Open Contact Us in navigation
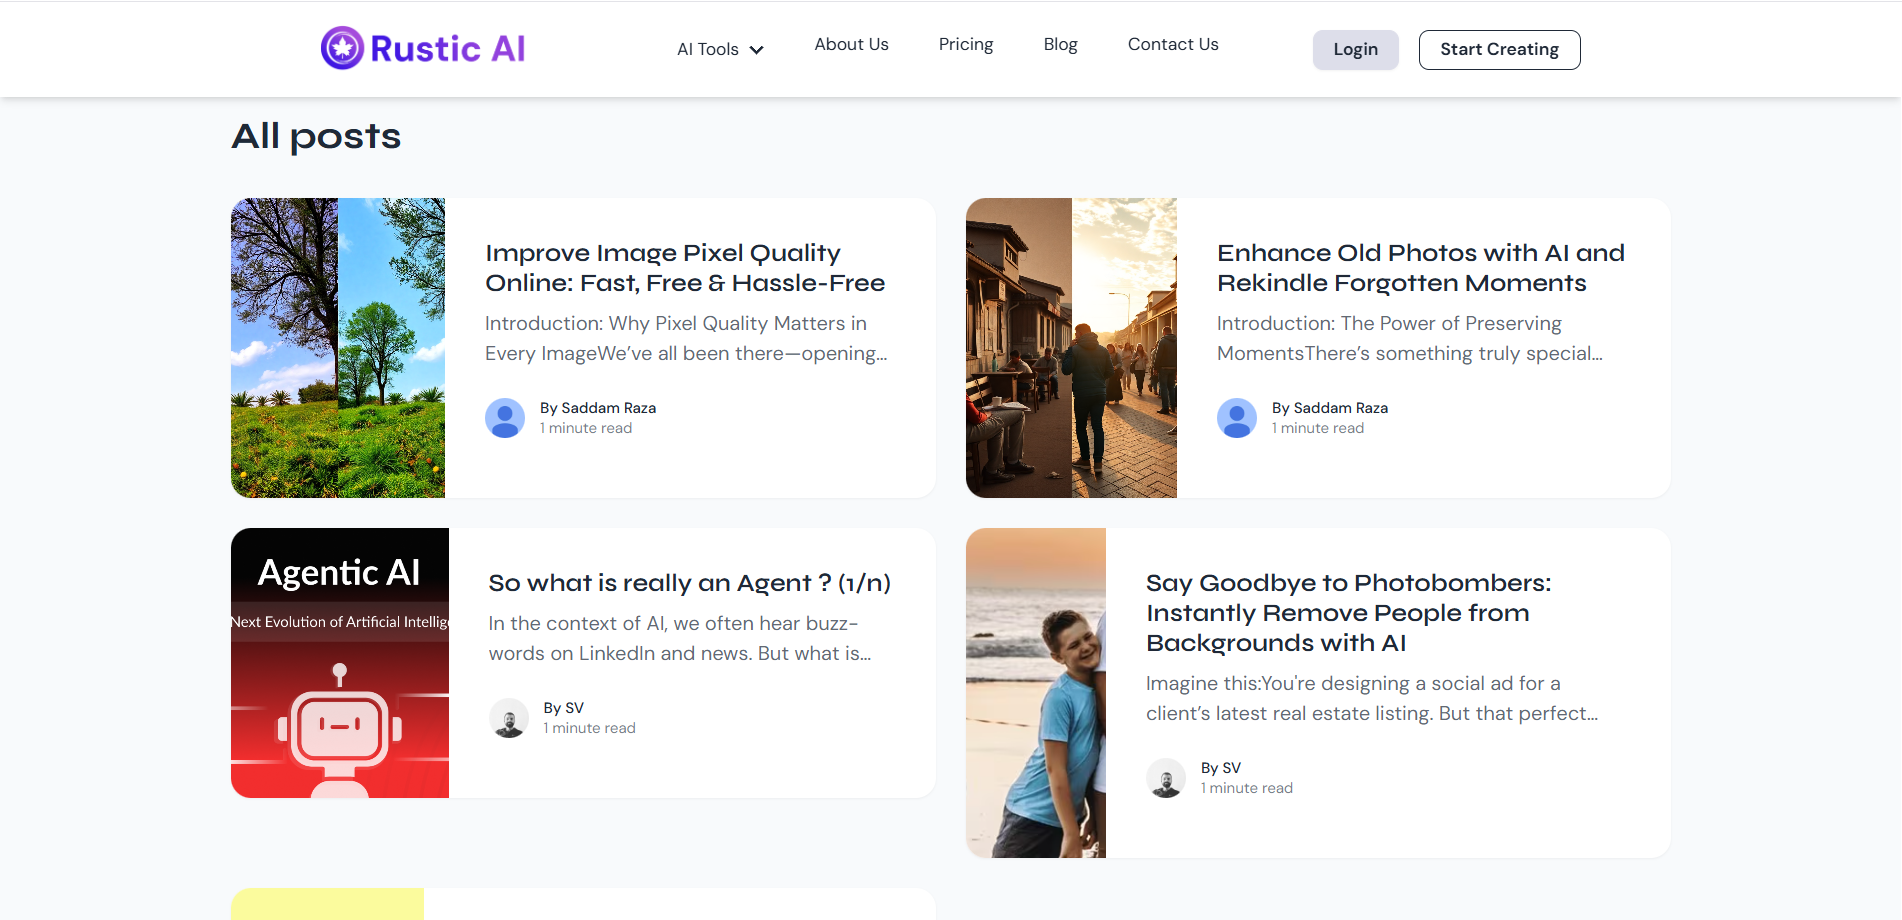This screenshot has width=1902, height=920. coord(1173,44)
